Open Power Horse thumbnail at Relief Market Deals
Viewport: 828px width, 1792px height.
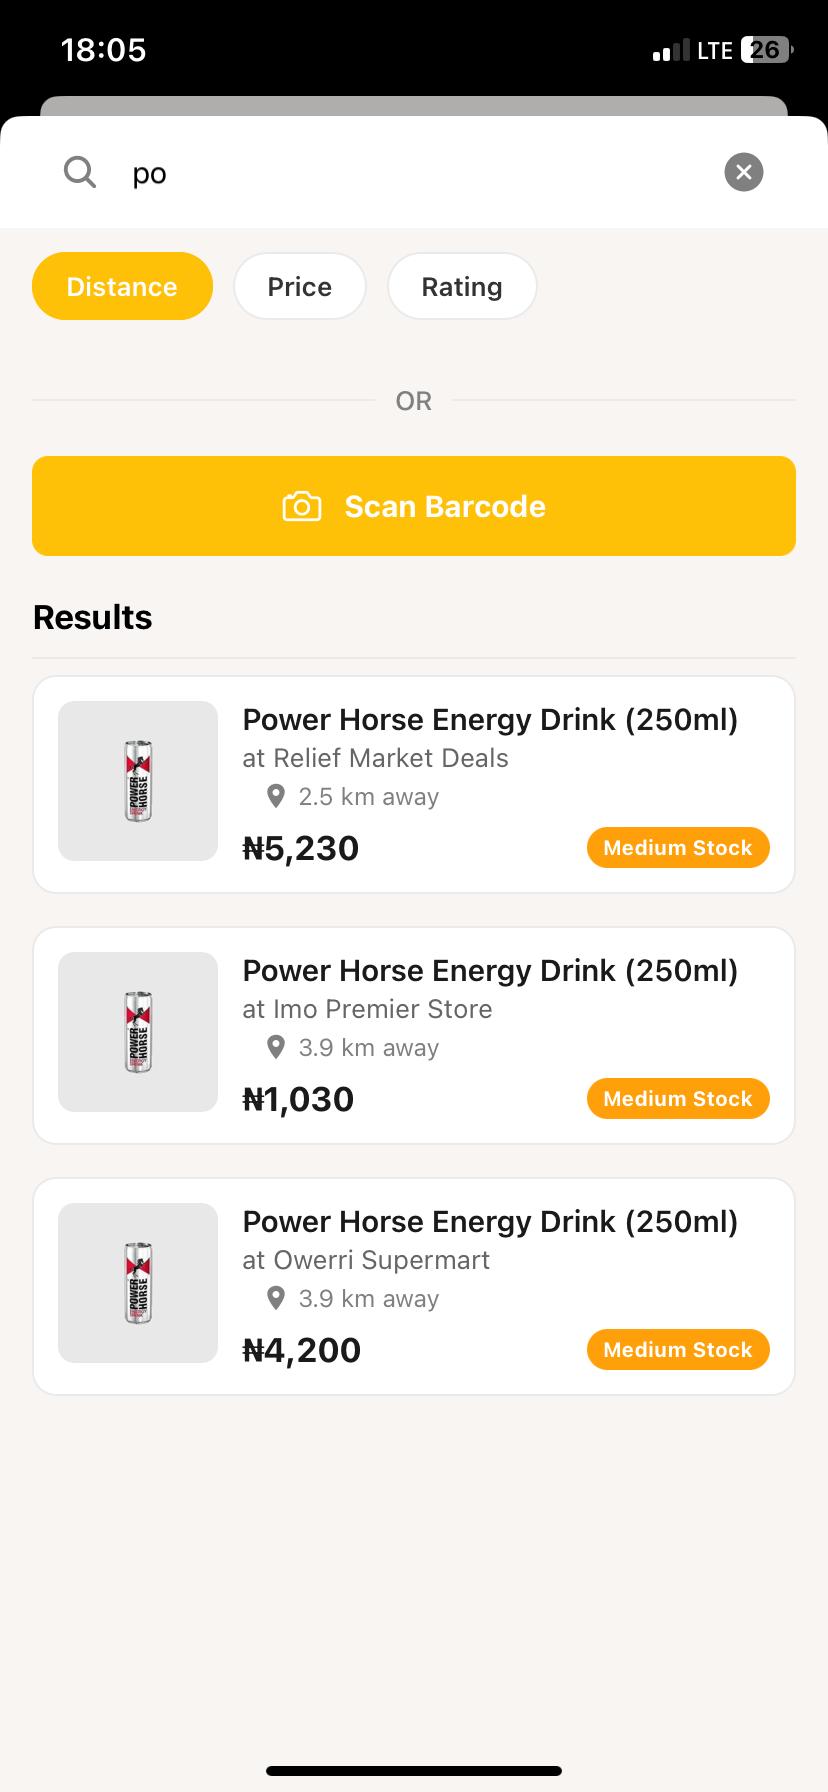pyautogui.click(x=138, y=781)
